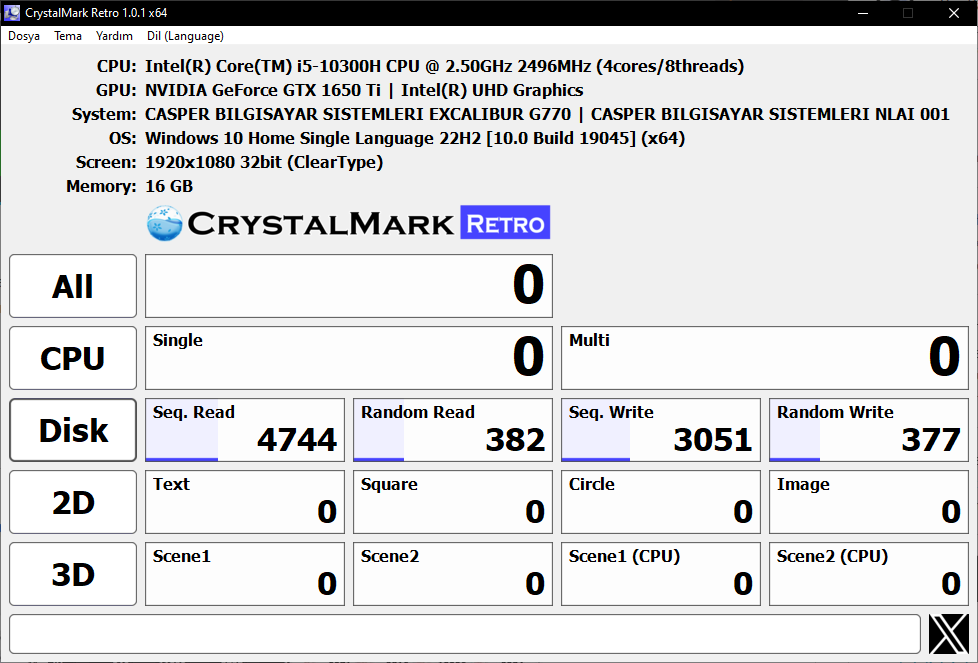Click the 3D Scene1 score box

(244, 574)
